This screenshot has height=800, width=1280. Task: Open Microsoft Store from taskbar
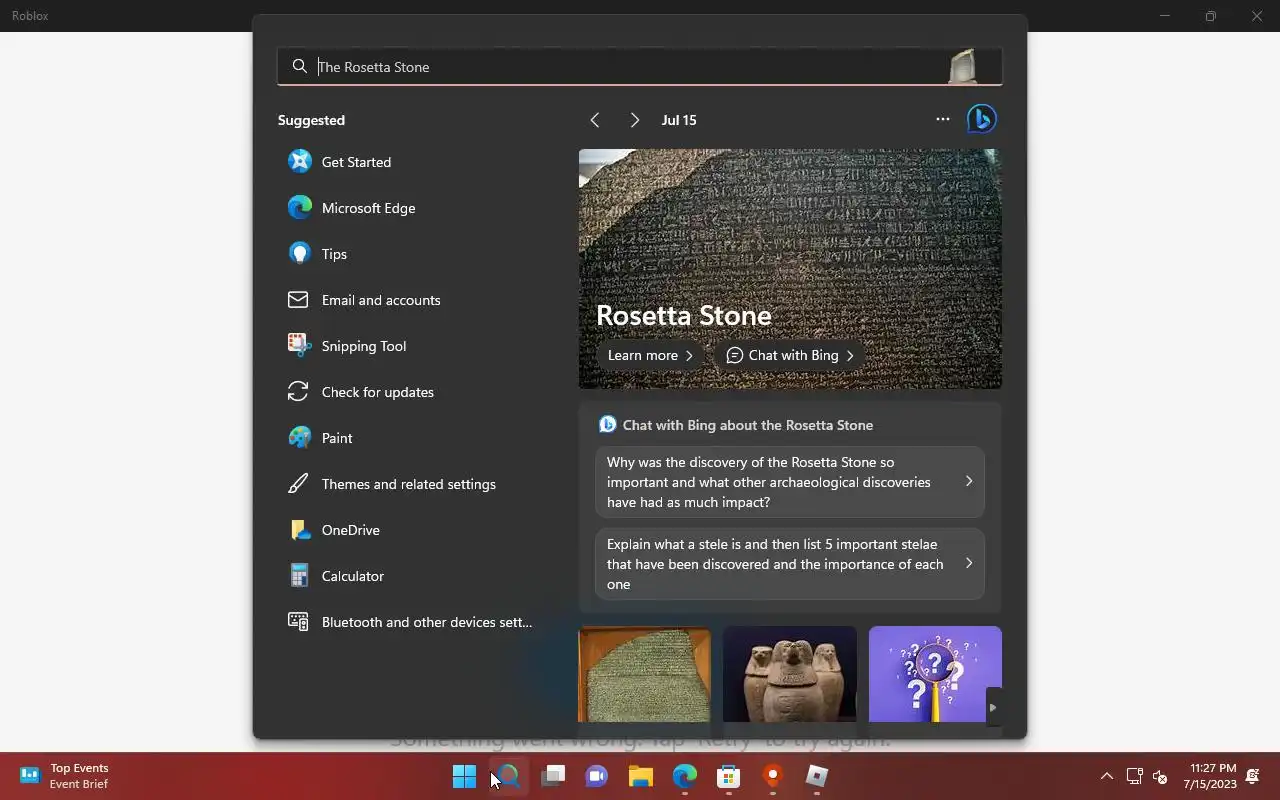coord(729,776)
